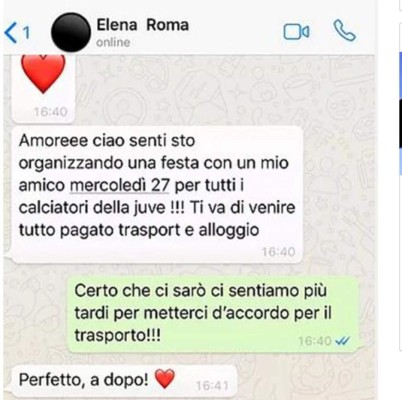The height and width of the screenshot is (400, 402).
Task: Open the black contact profile picture
Action: point(71,32)
